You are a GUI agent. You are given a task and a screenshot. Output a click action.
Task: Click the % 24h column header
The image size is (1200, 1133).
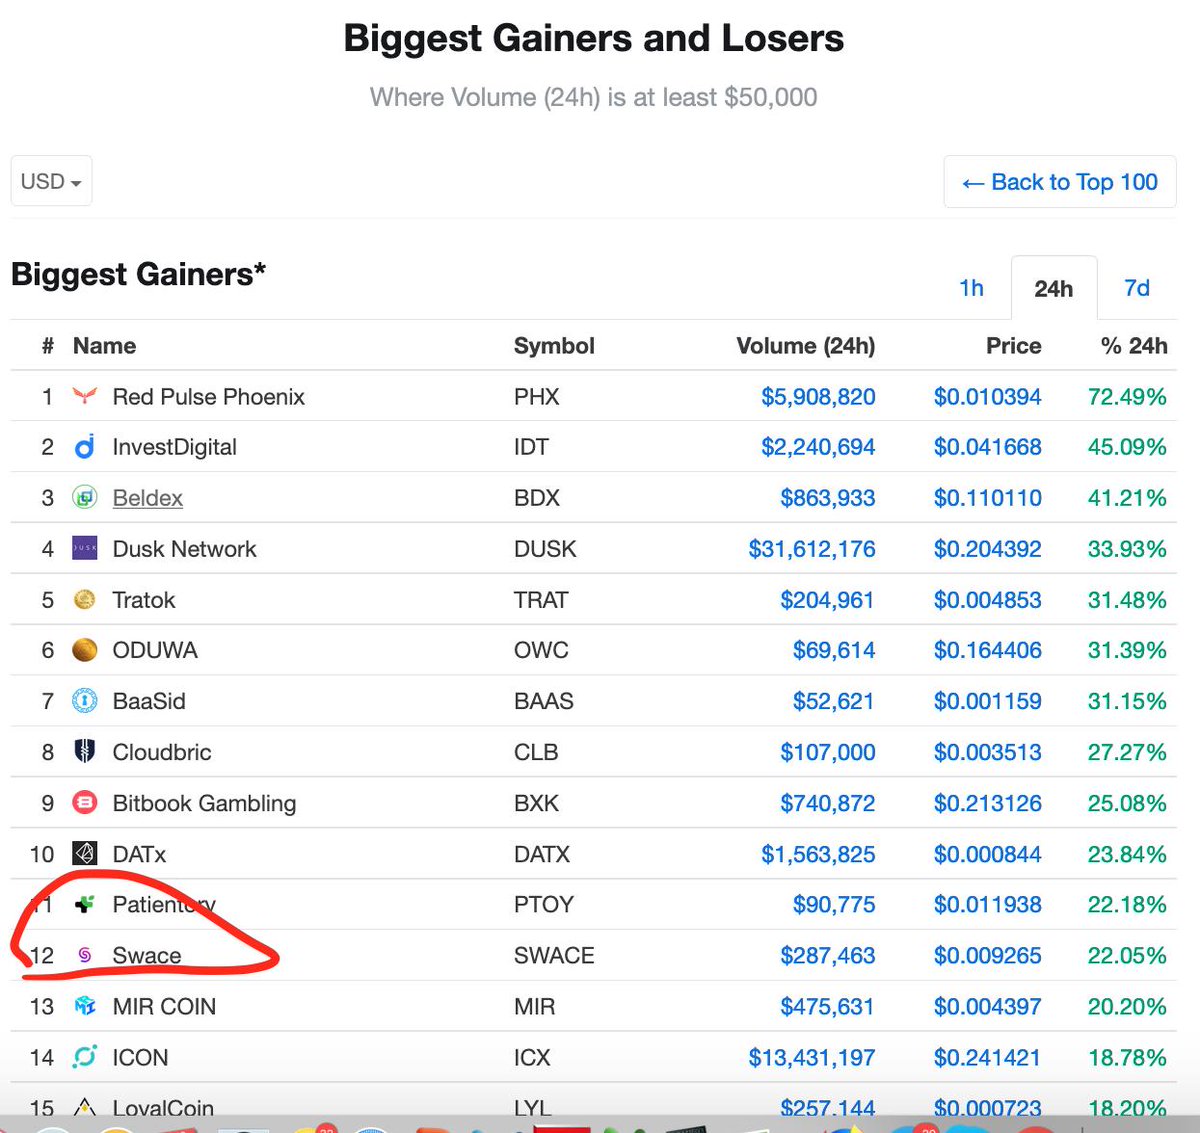(1133, 346)
